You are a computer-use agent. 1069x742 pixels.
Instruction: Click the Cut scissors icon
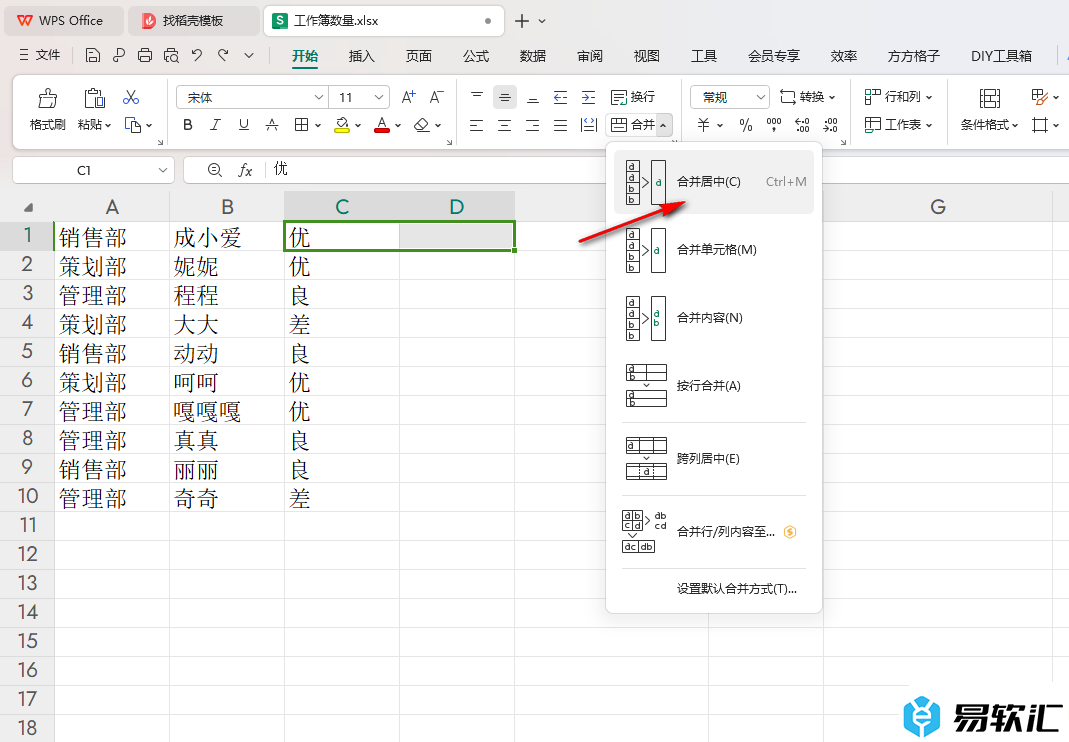pos(131,98)
